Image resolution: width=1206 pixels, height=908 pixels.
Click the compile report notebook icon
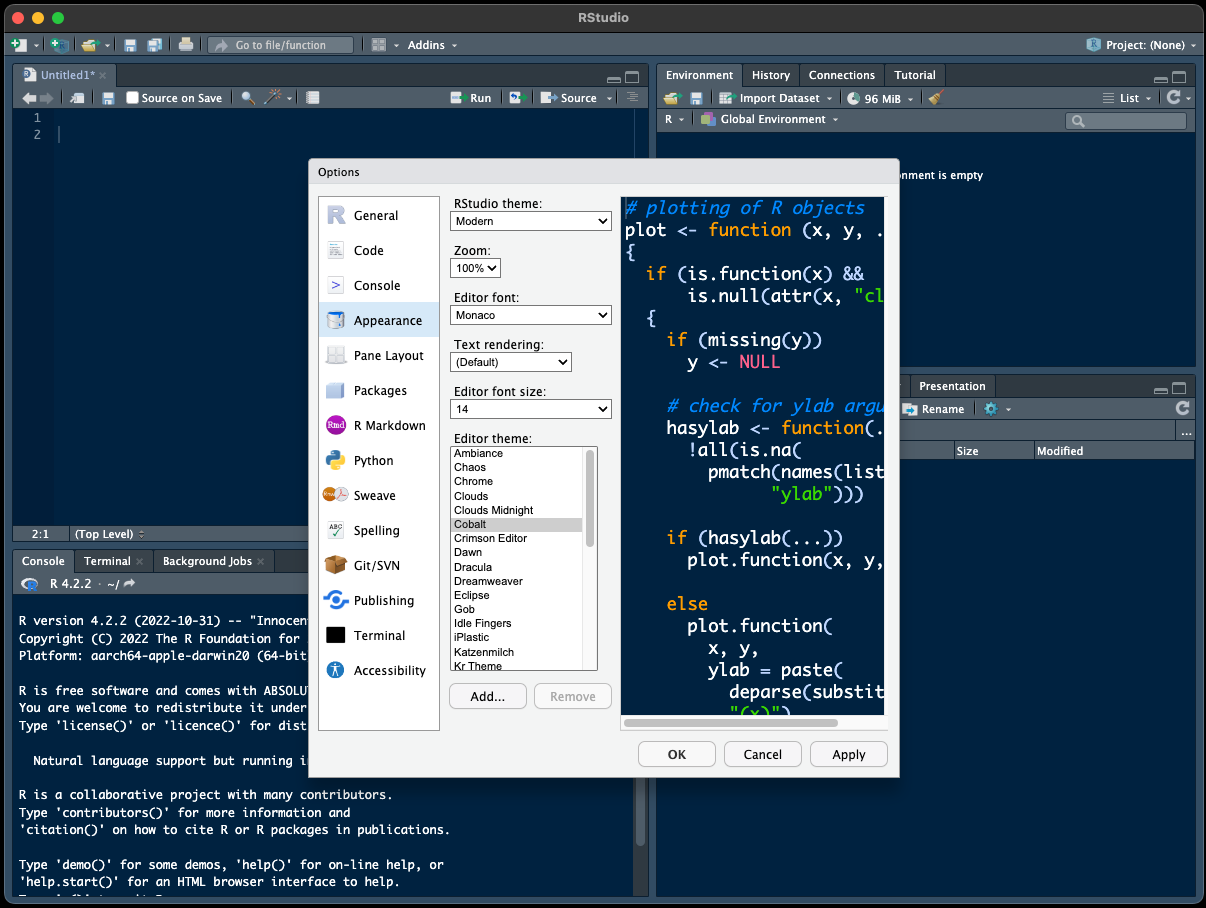[313, 98]
